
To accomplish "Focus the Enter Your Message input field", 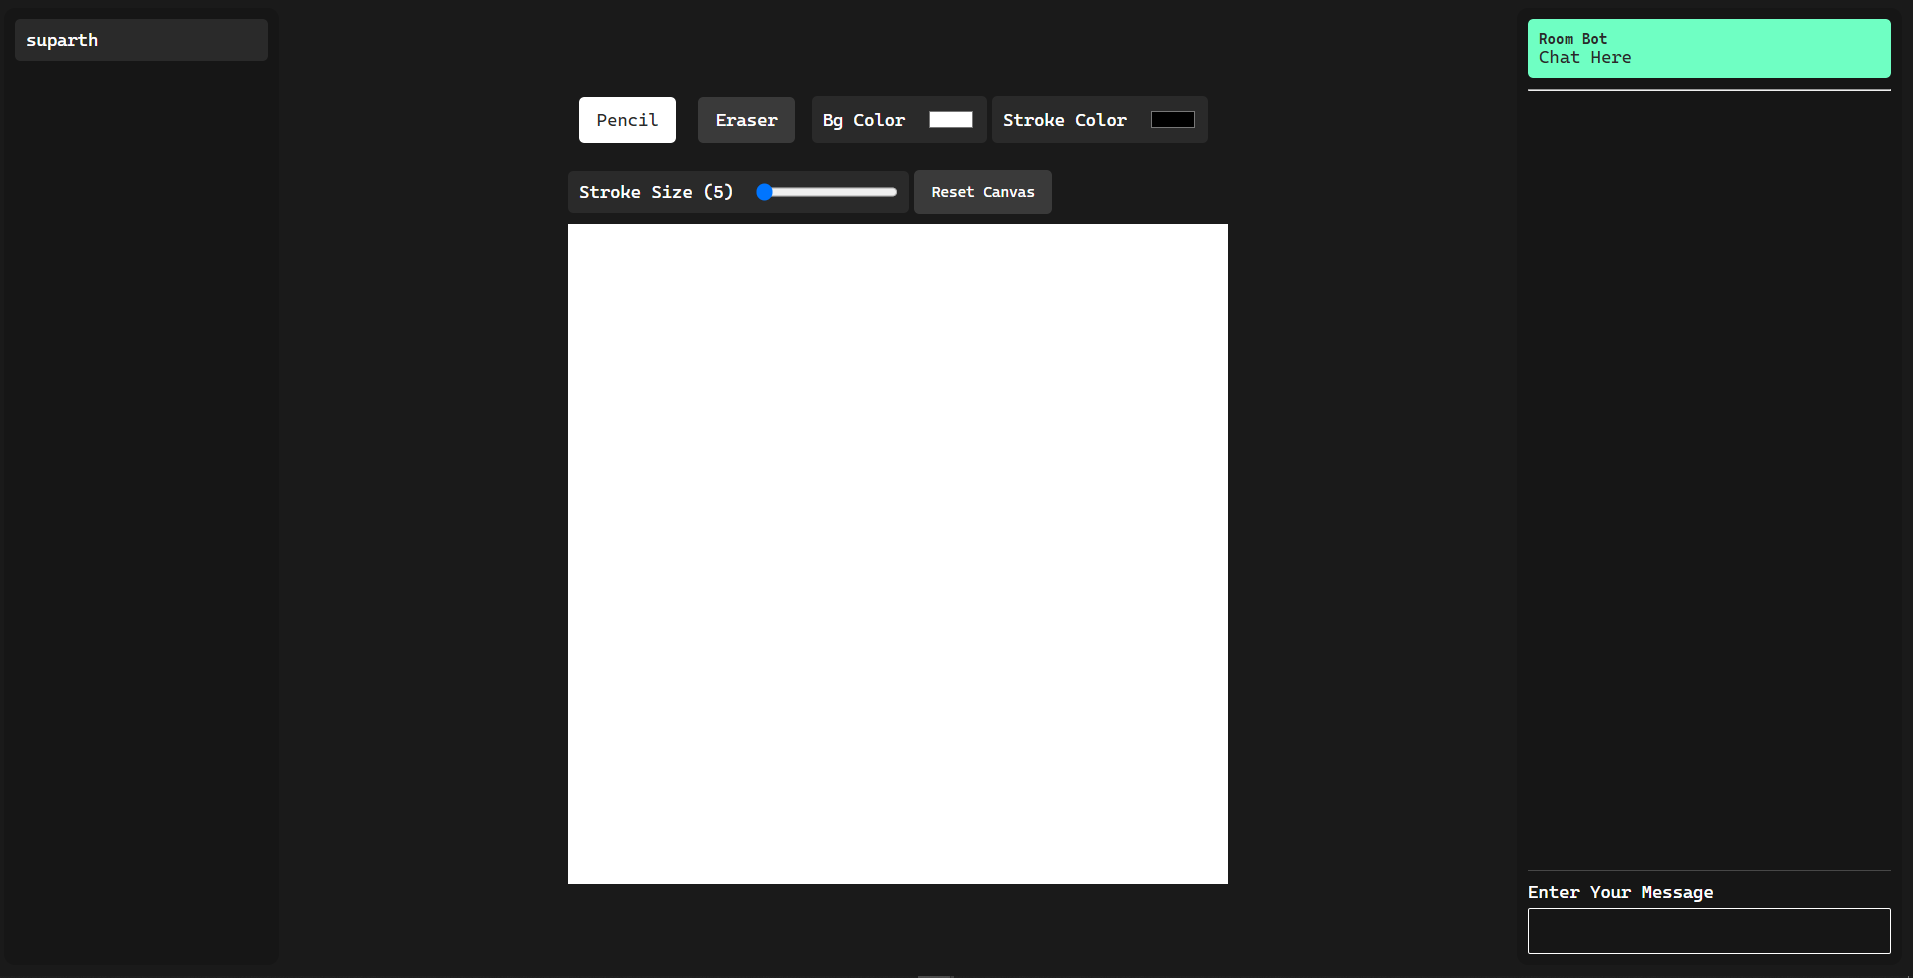I will (x=1709, y=931).
